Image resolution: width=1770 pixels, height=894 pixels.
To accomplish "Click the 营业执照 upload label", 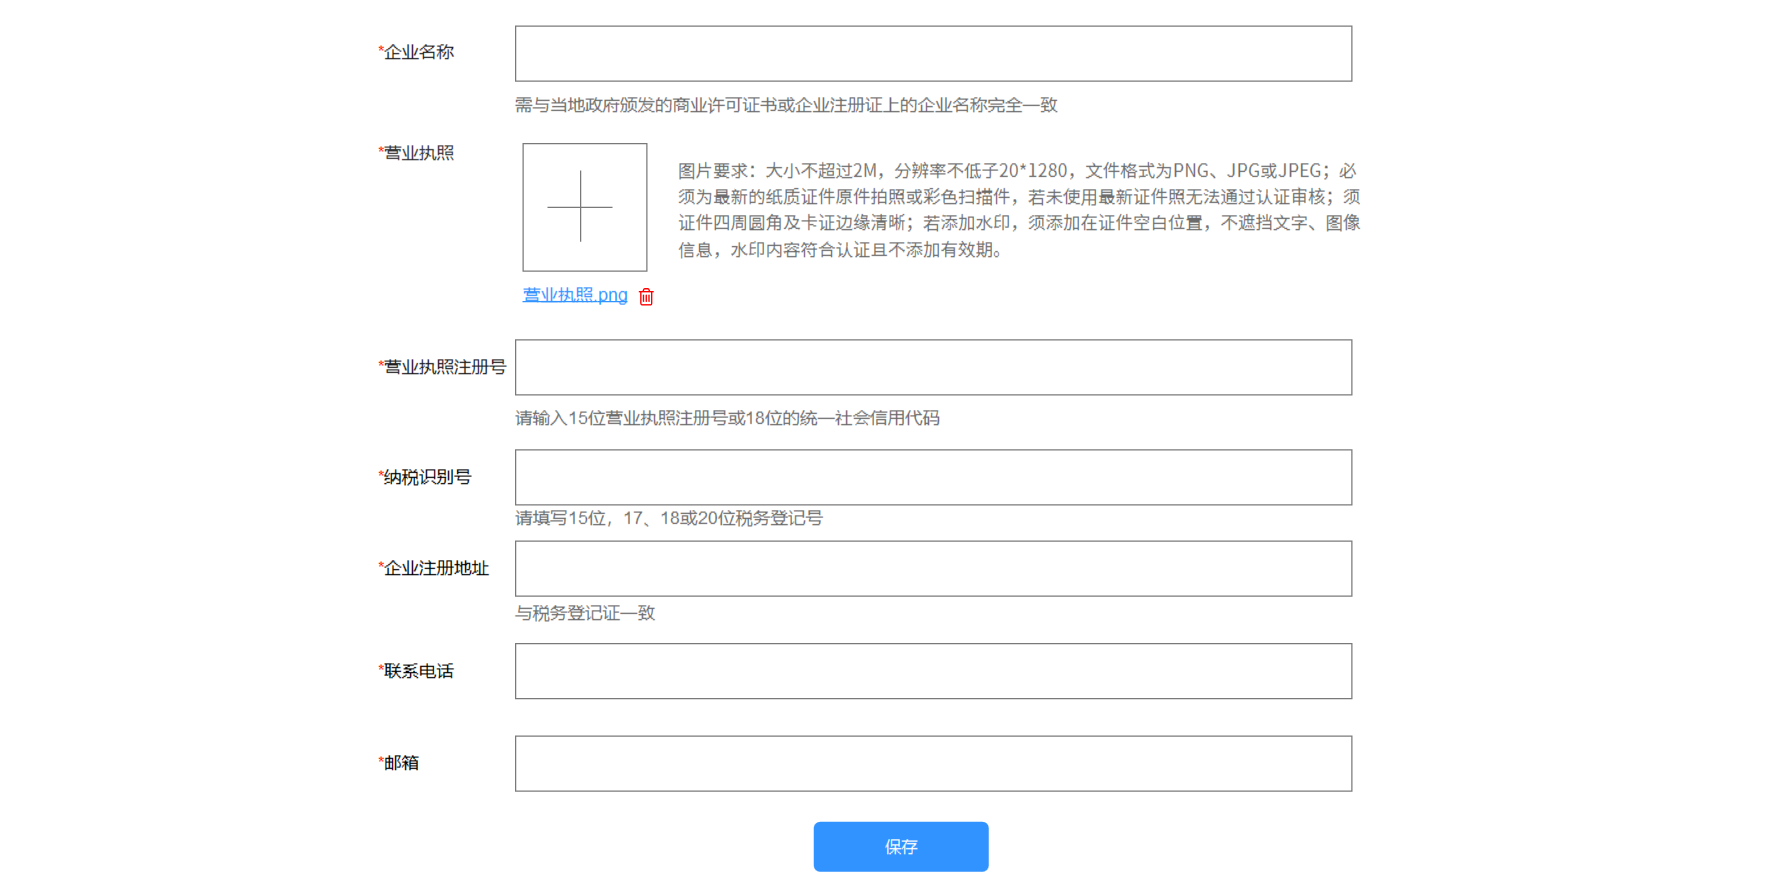I will click(418, 153).
